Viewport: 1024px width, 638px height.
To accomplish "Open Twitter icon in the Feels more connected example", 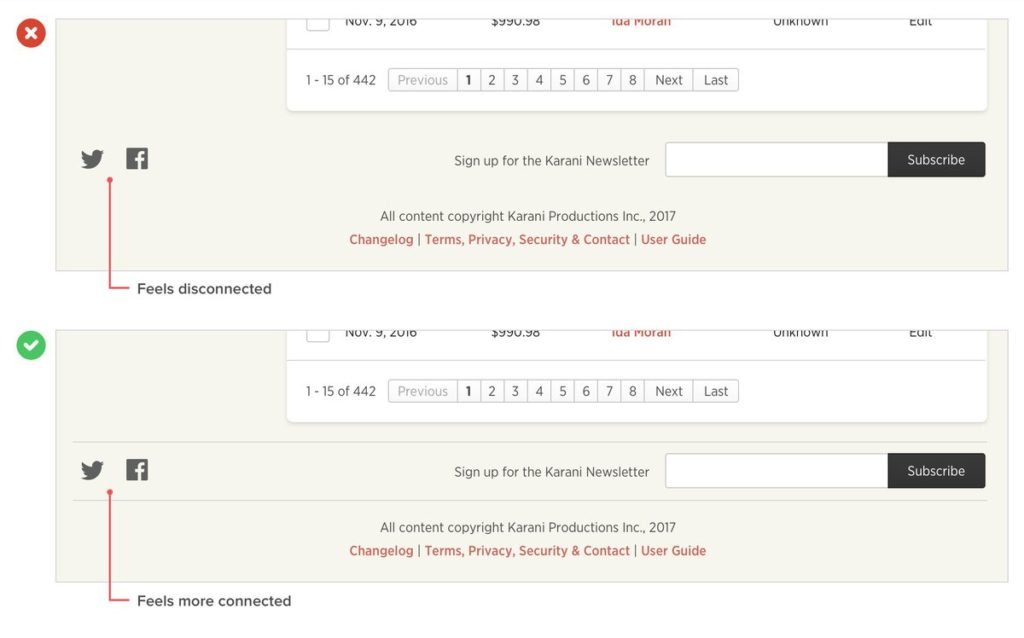I will (x=92, y=470).
